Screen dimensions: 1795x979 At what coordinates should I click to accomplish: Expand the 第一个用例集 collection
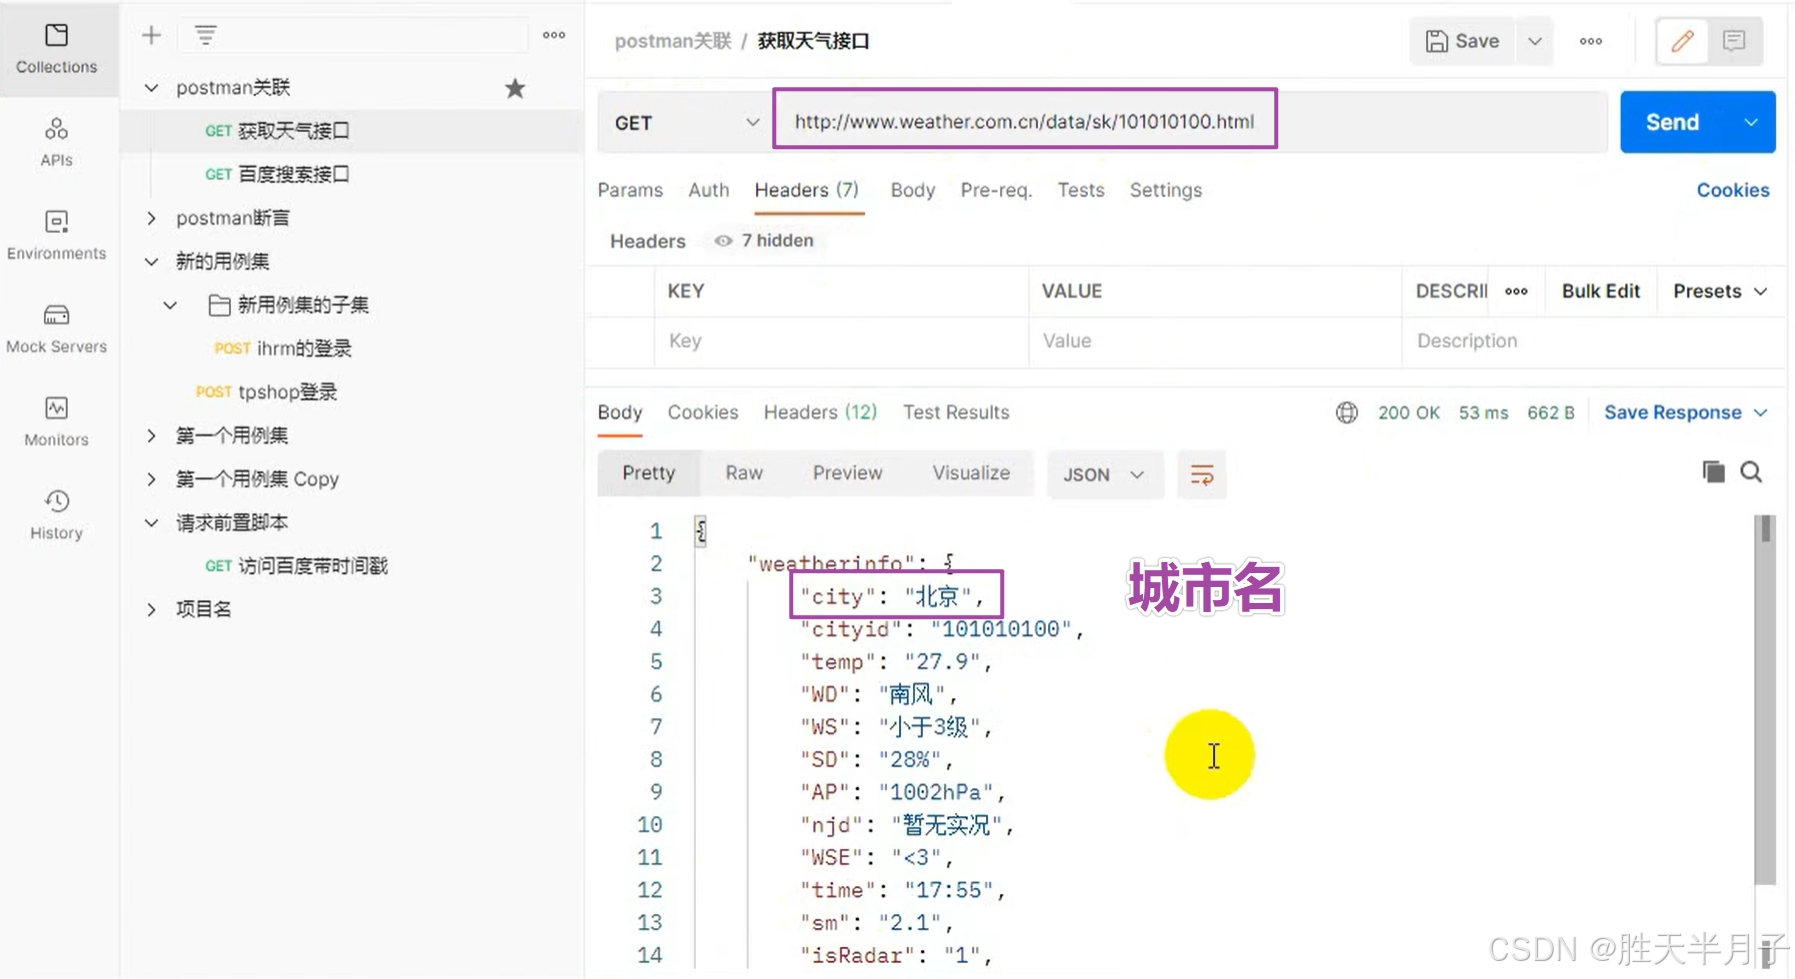click(x=151, y=436)
